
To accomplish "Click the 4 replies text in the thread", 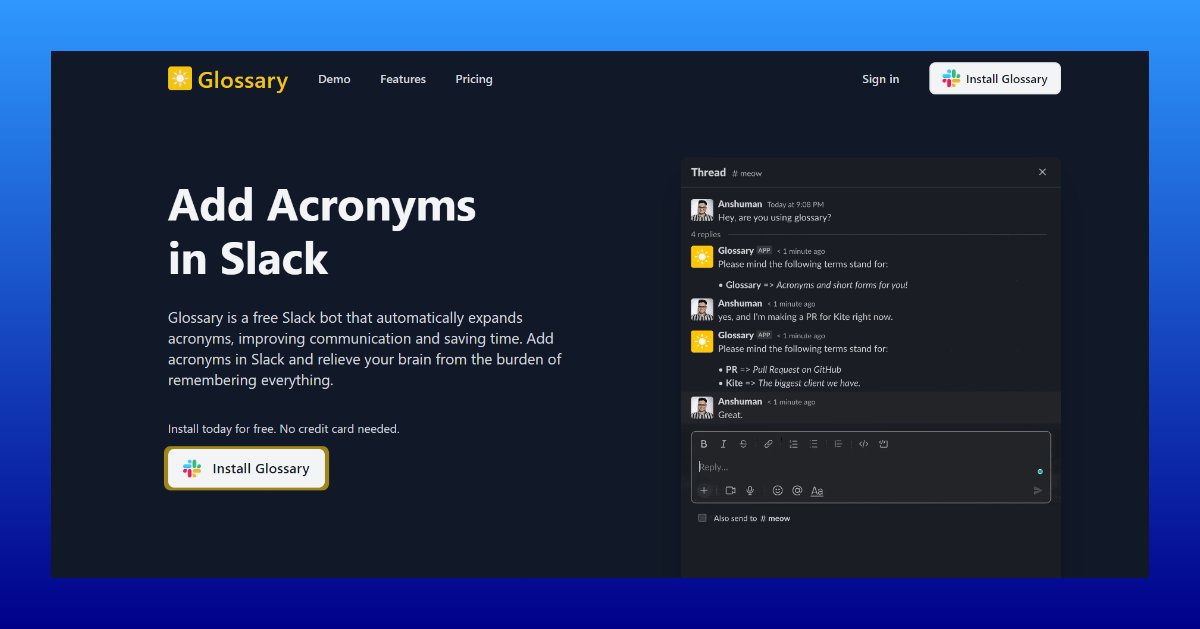I will click(x=705, y=234).
